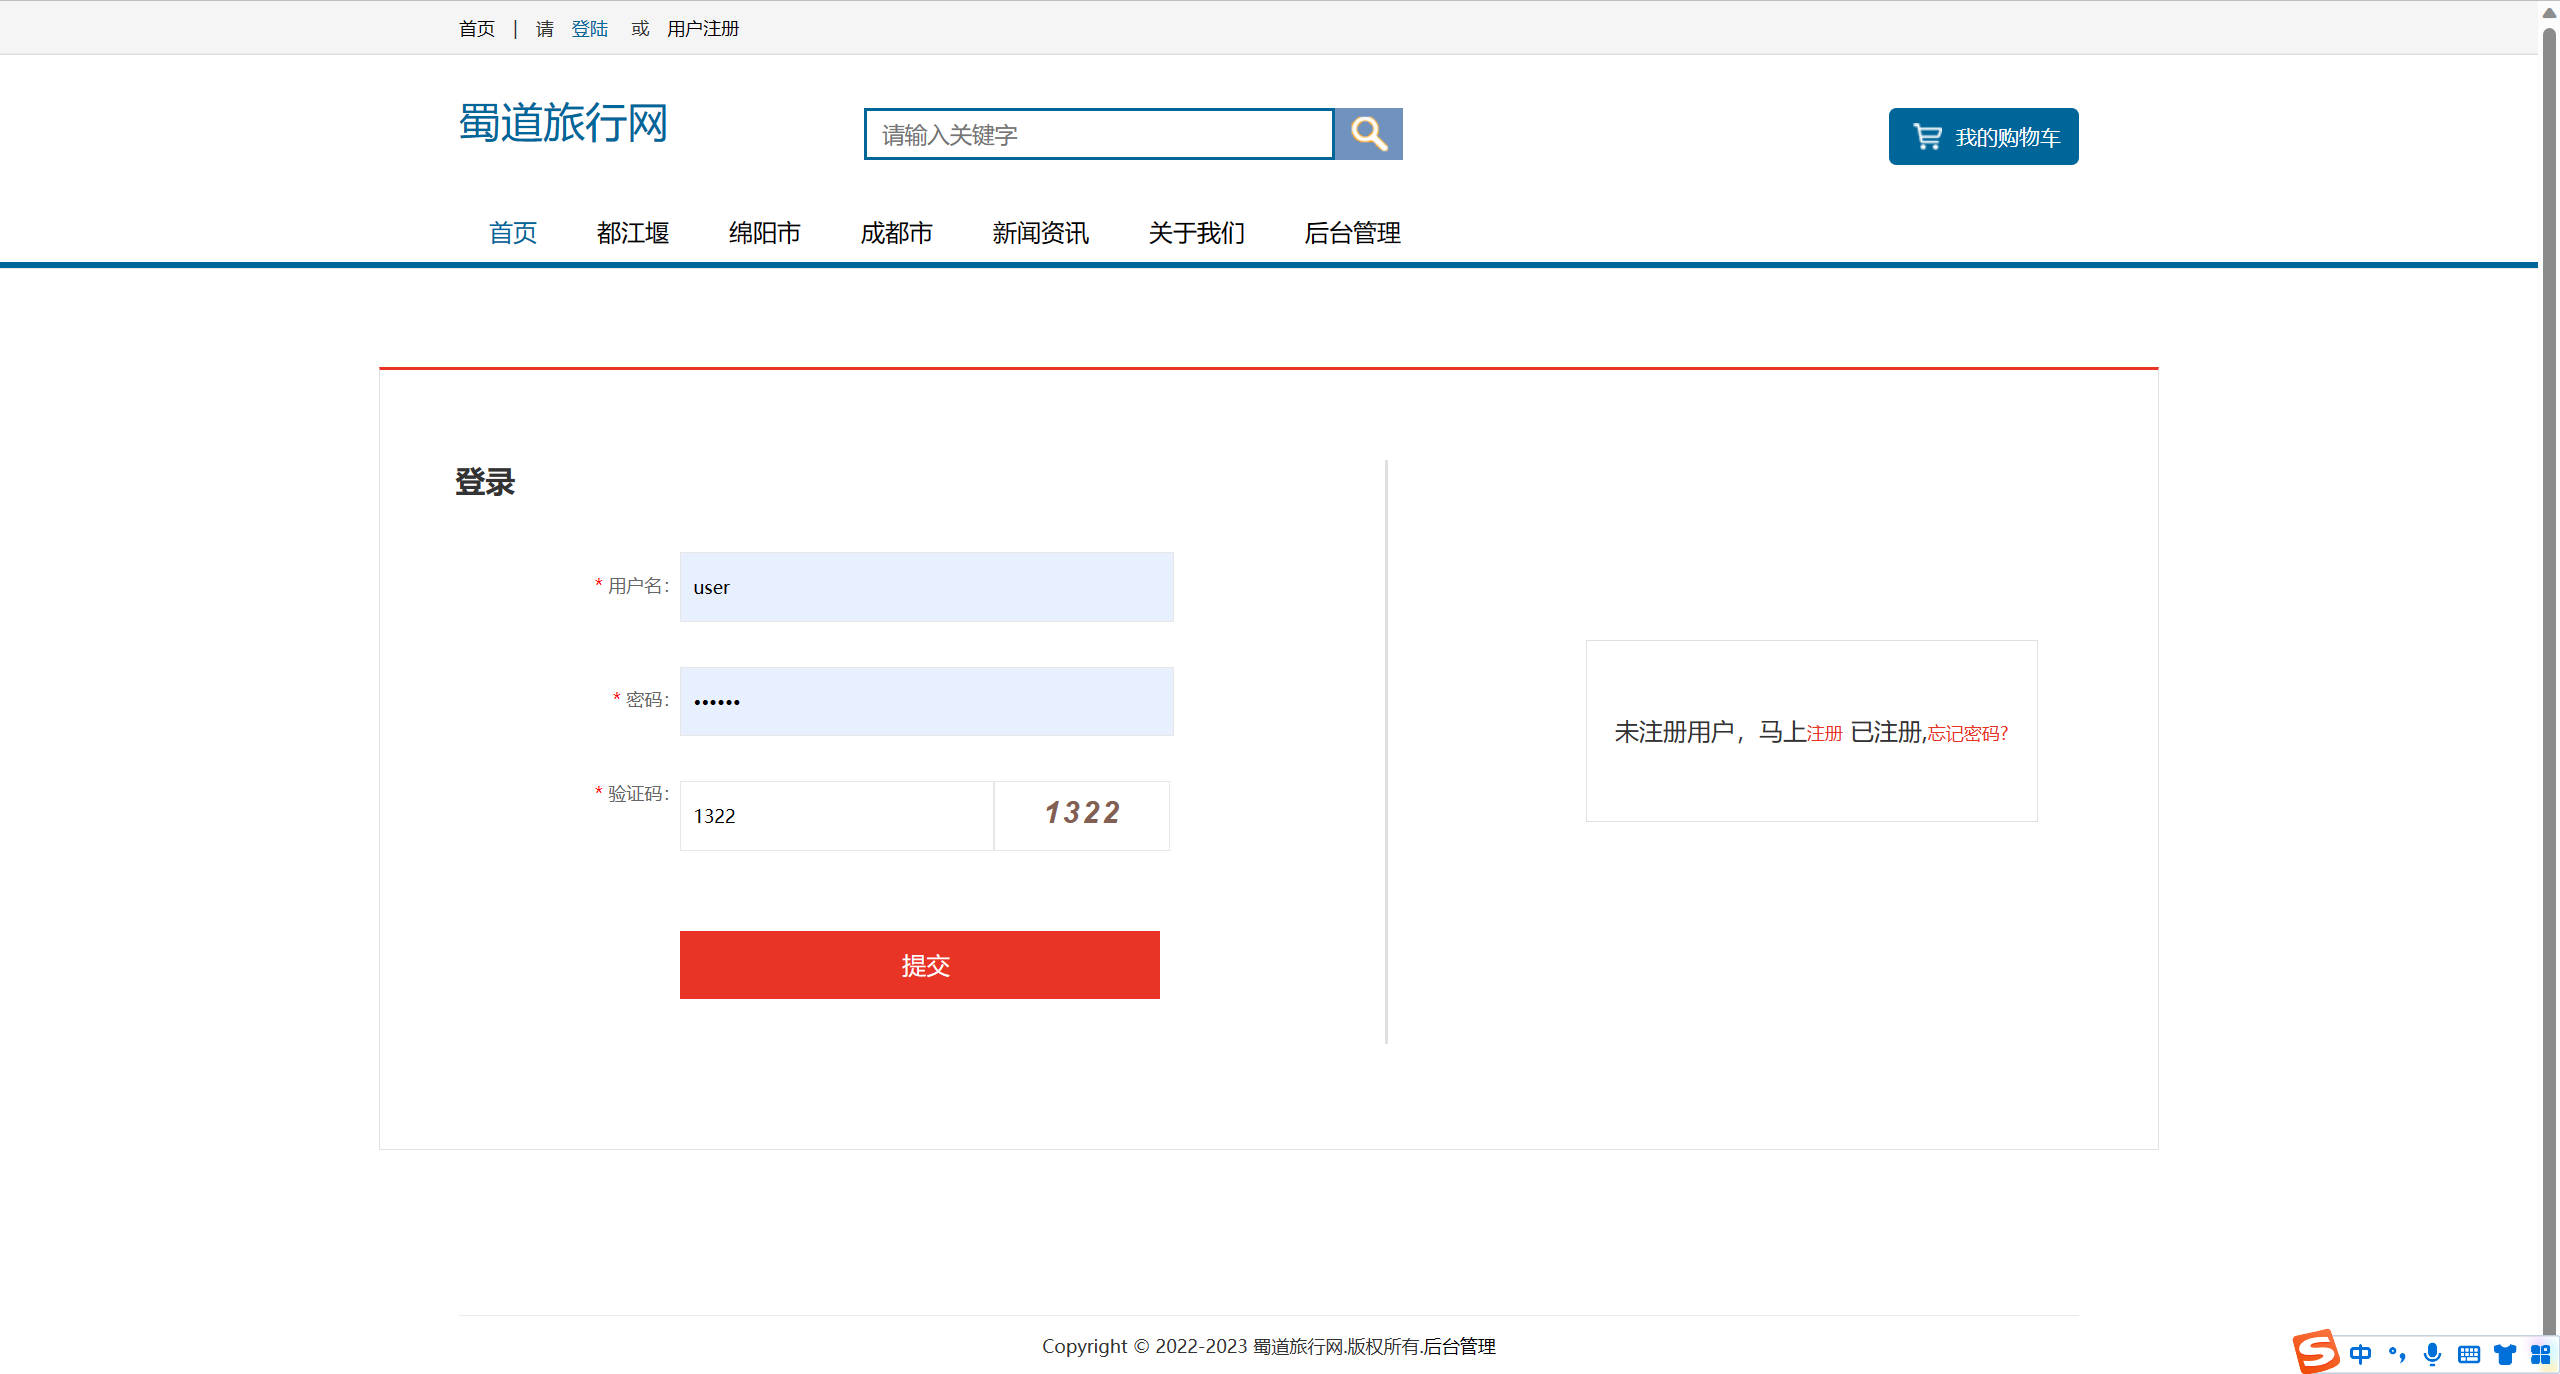
Task: Toggle full/half punctuation in Sogou tray
Action: (2396, 1353)
